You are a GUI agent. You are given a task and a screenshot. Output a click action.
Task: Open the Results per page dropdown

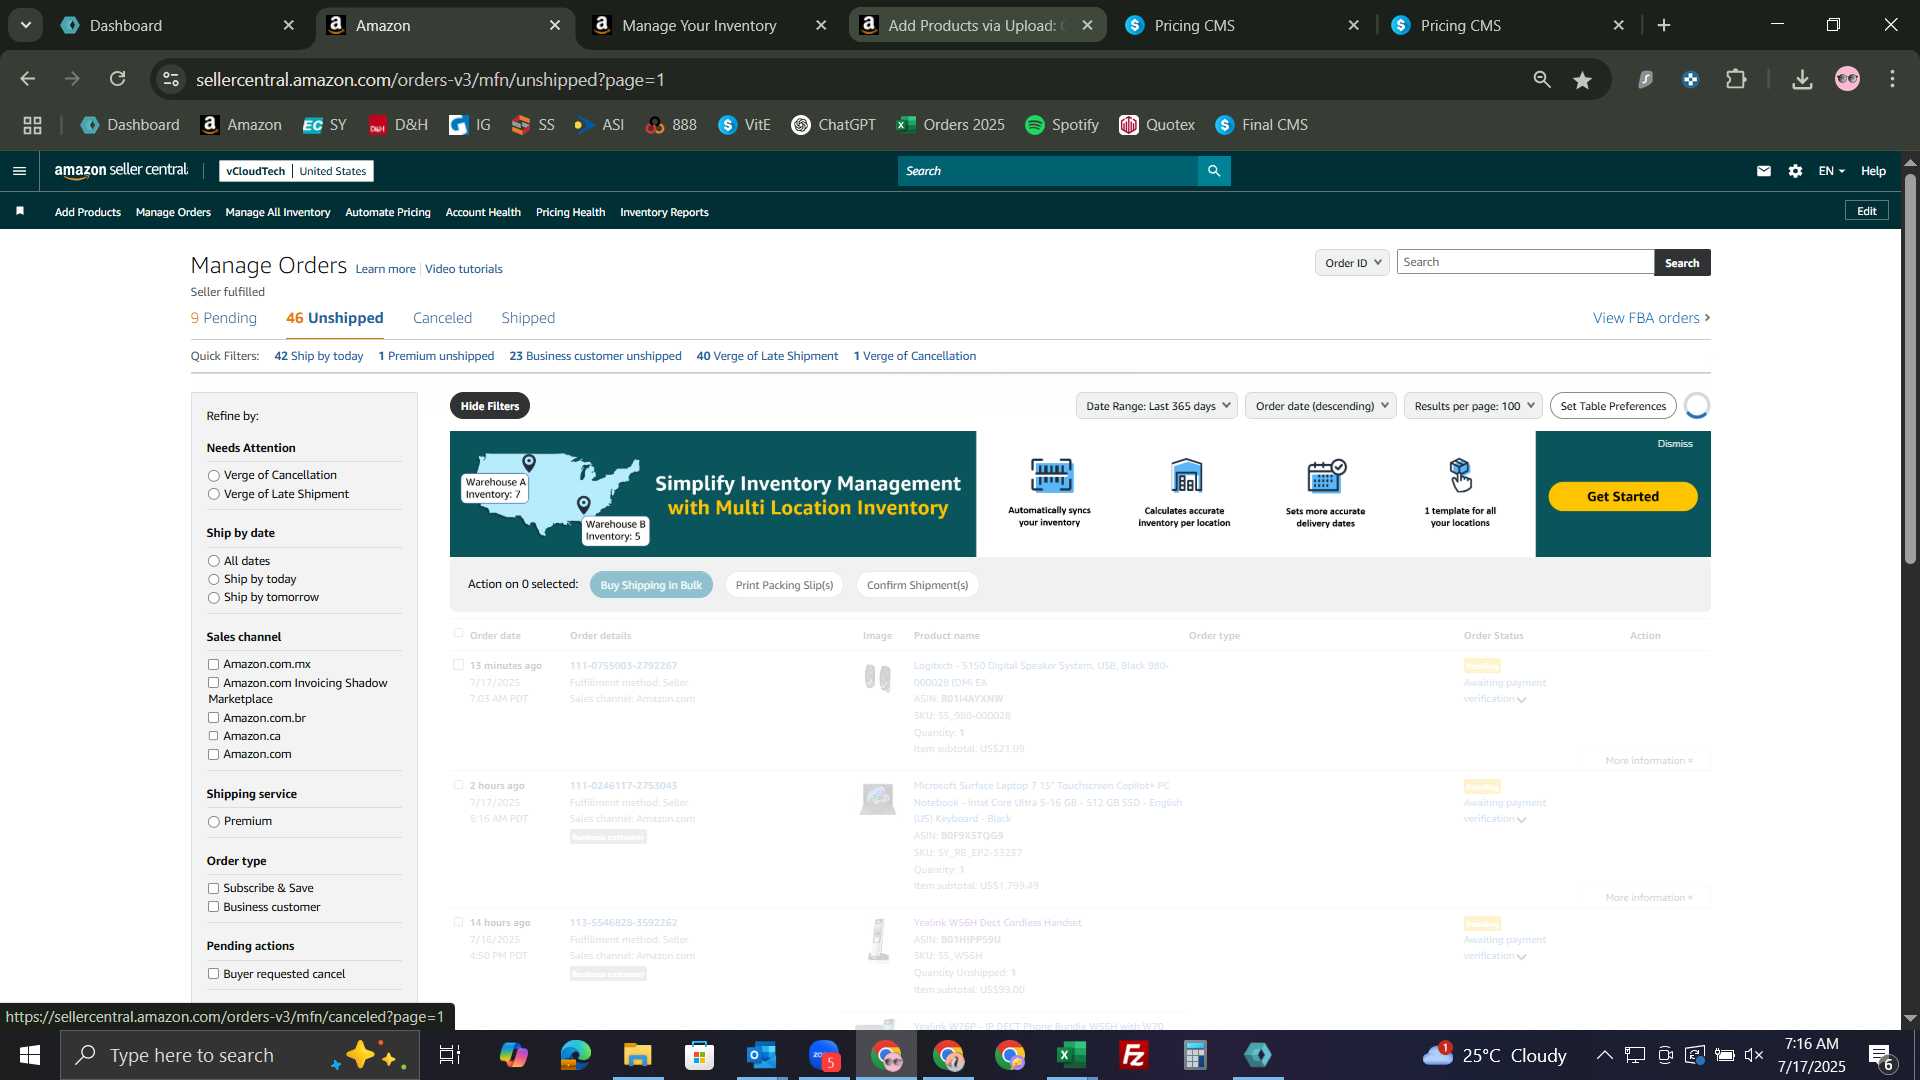pos(1473,406)
